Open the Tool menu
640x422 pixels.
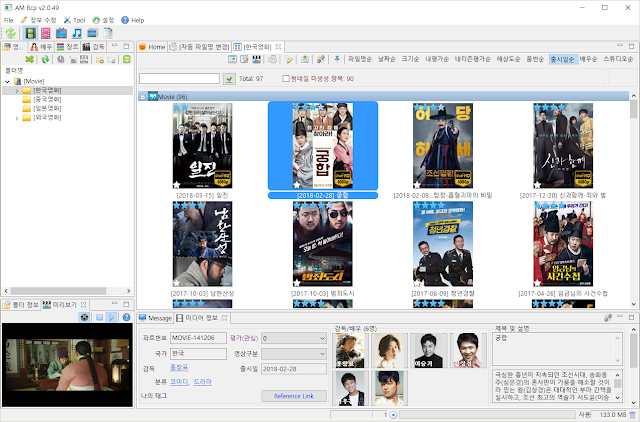point(74,20)
